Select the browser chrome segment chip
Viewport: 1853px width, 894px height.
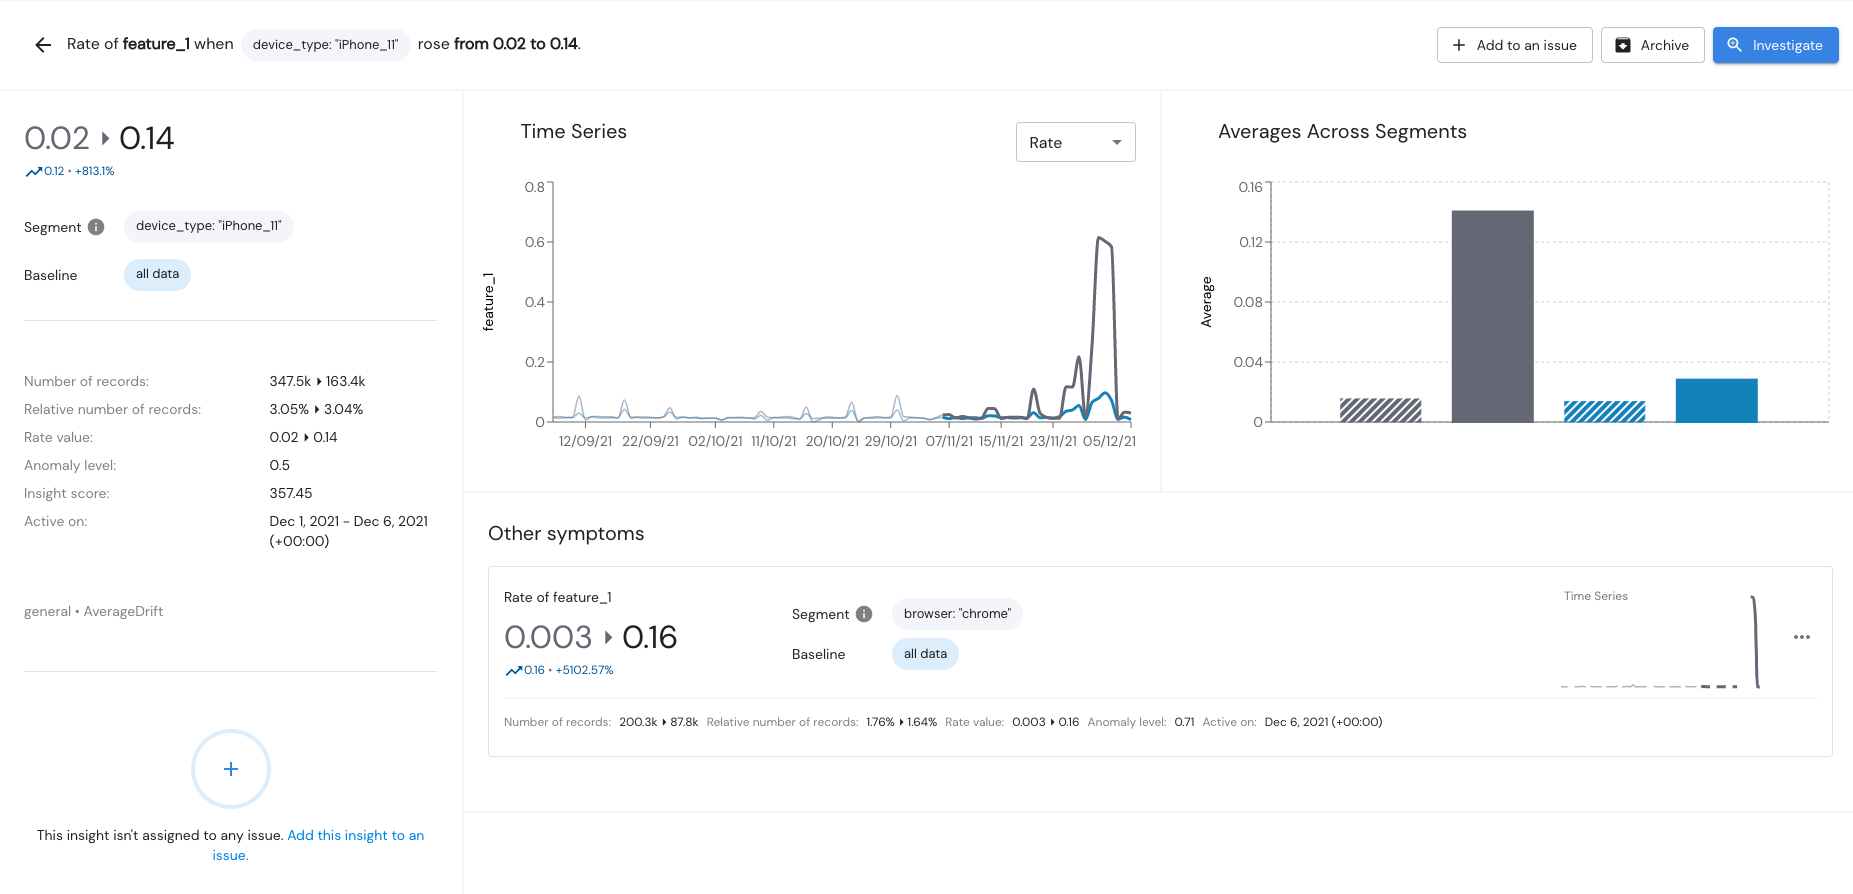[x=957, y=614]
